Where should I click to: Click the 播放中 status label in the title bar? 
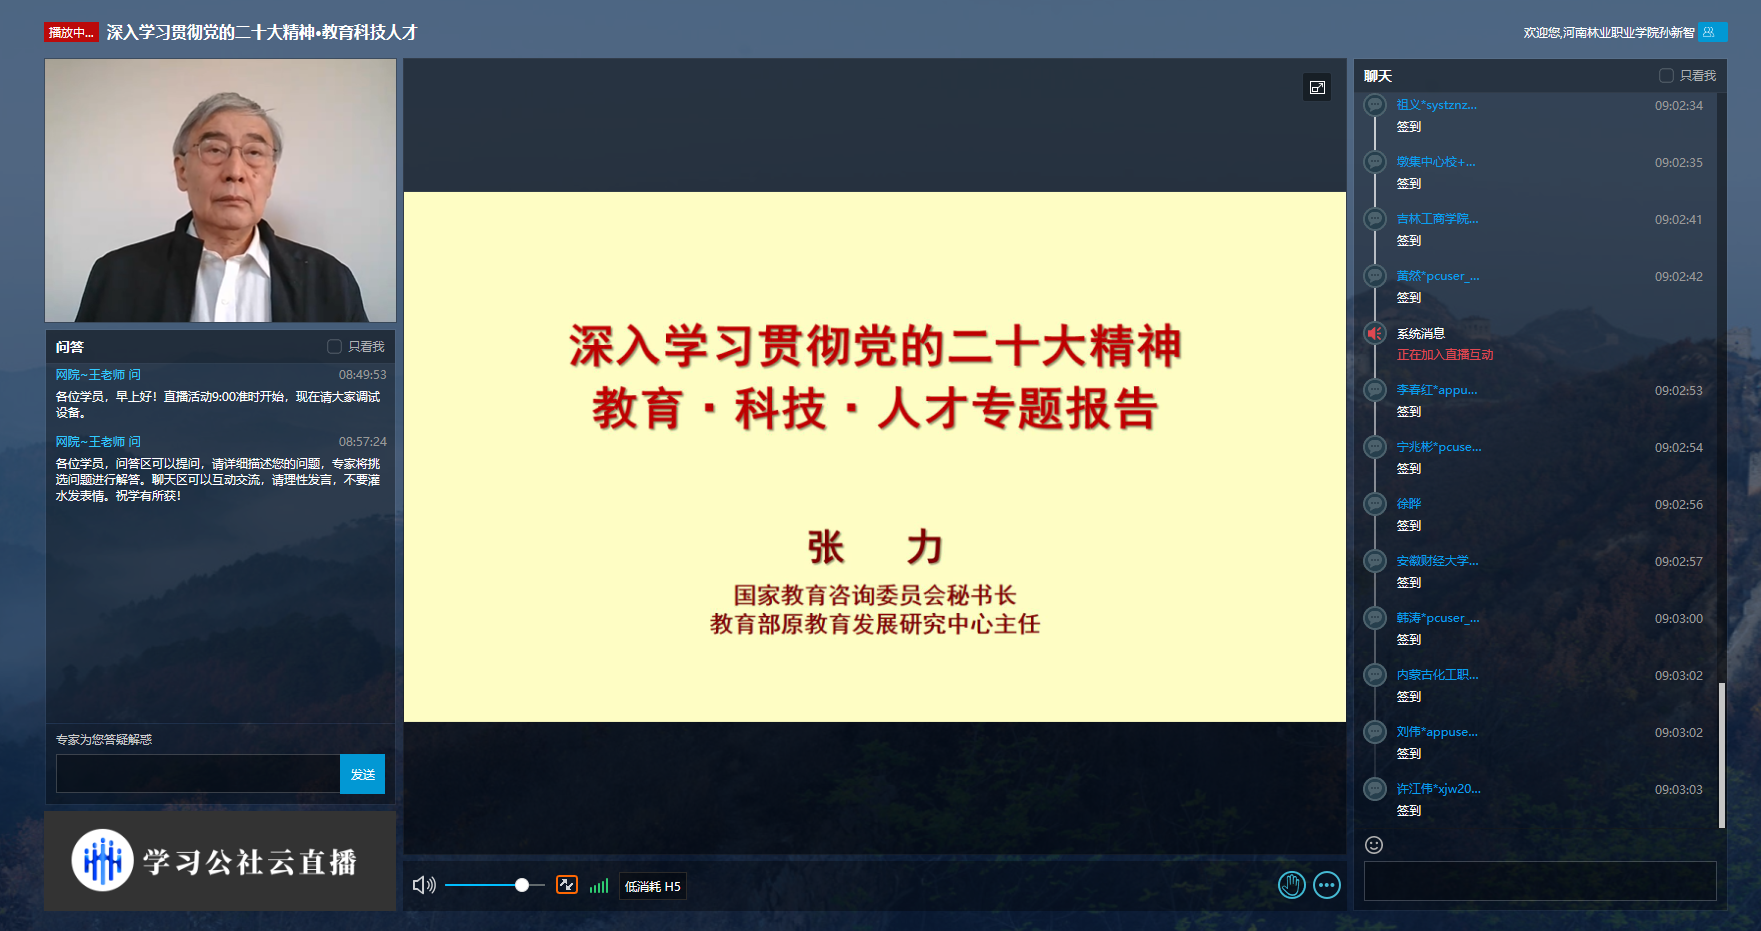click(x=70, y=32)
